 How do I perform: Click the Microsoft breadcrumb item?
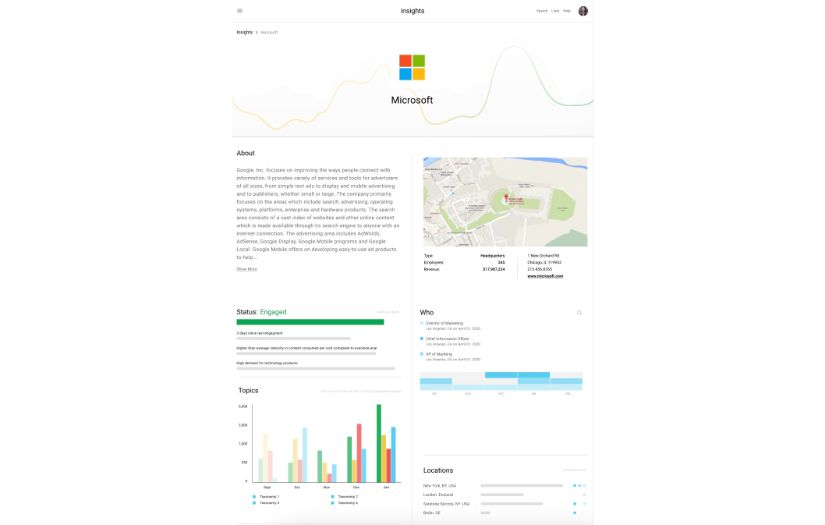269,33
